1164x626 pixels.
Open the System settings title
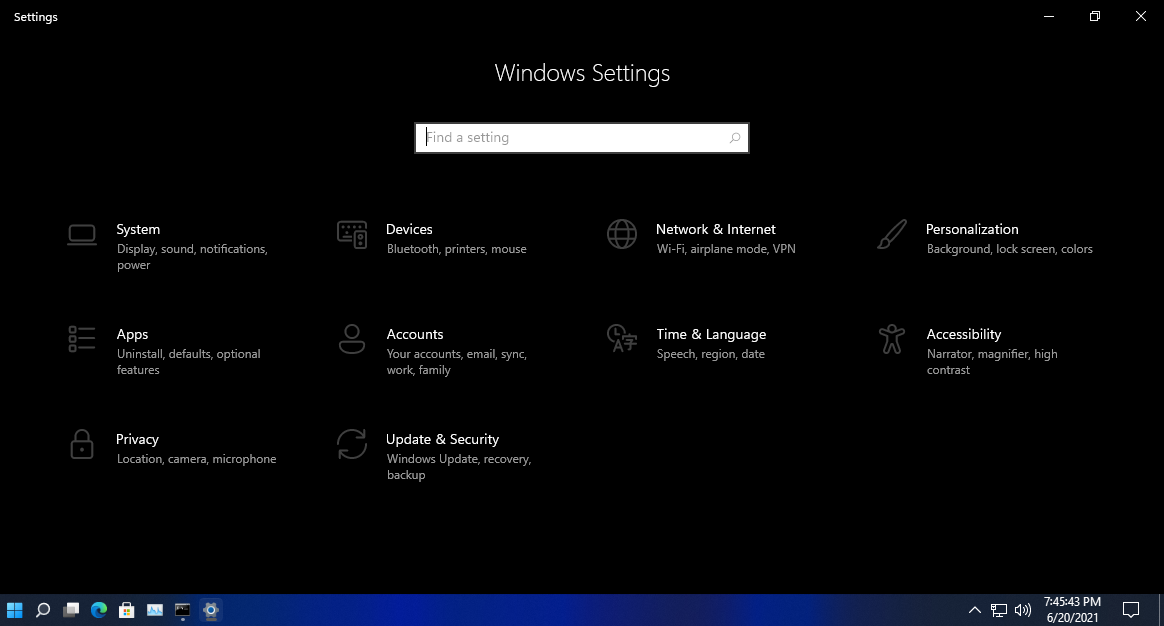click(138, 229)
